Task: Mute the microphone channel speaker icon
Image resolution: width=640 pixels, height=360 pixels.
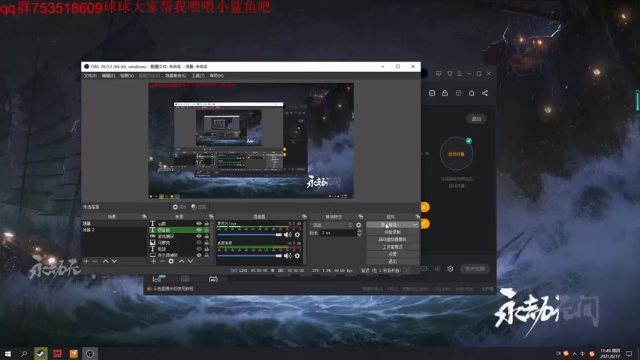Action: tap(288, 235)
